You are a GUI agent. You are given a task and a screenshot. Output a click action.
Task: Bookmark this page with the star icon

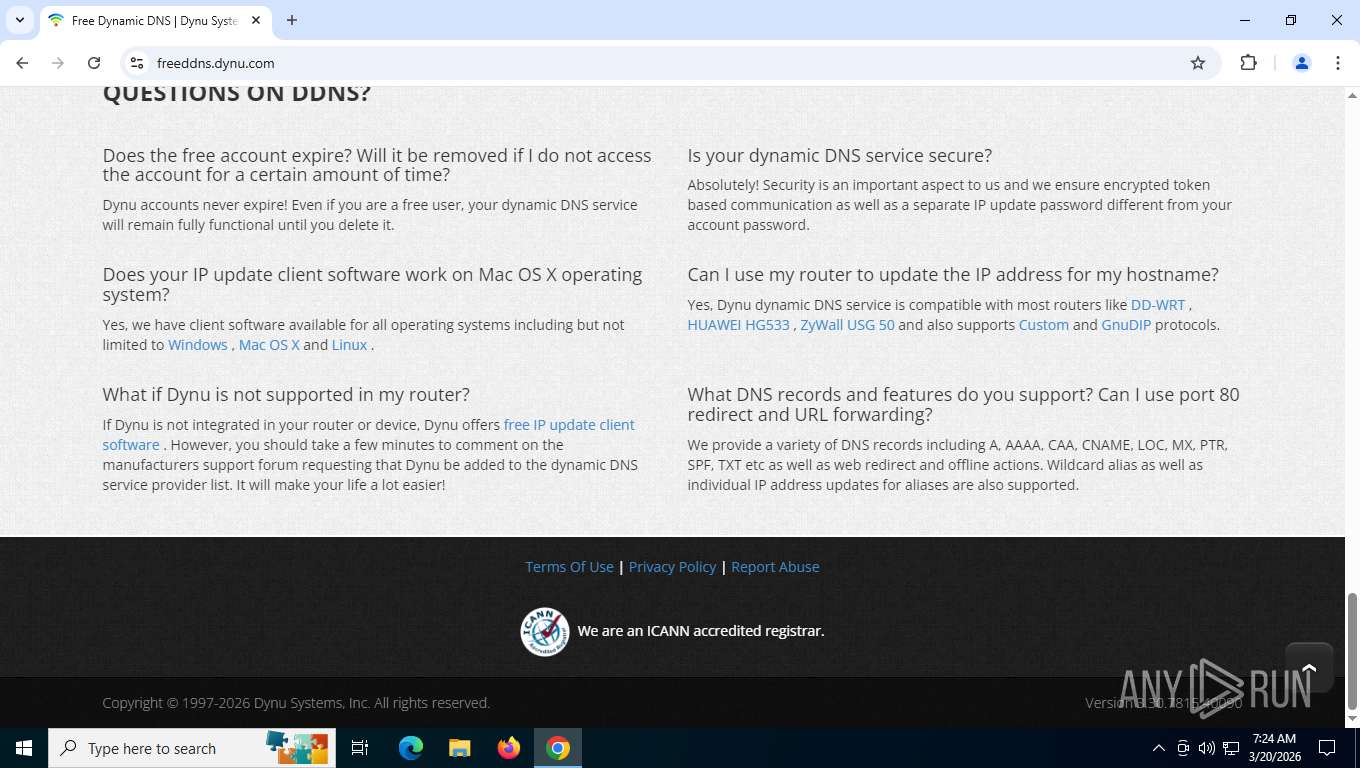pyautogui.click(x=1198, y=63)
